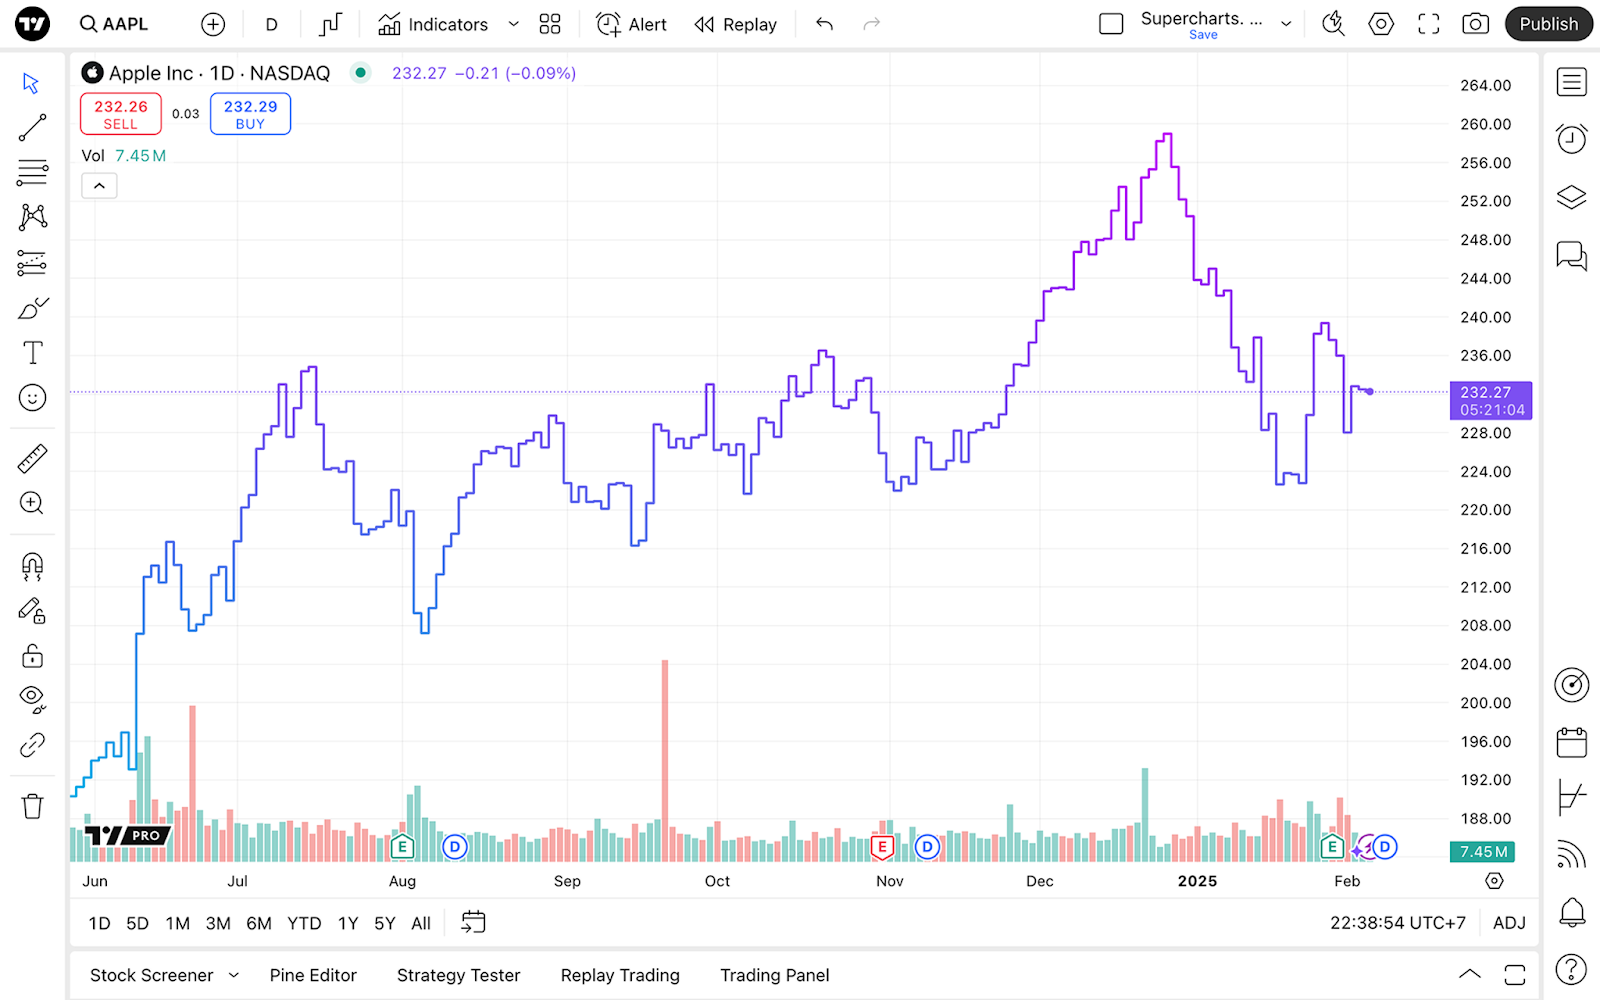Viewport: 1600px width, 1000px height.
Task: Take a chart snapshot with camera icon
Action: (x=1475, y=24)
